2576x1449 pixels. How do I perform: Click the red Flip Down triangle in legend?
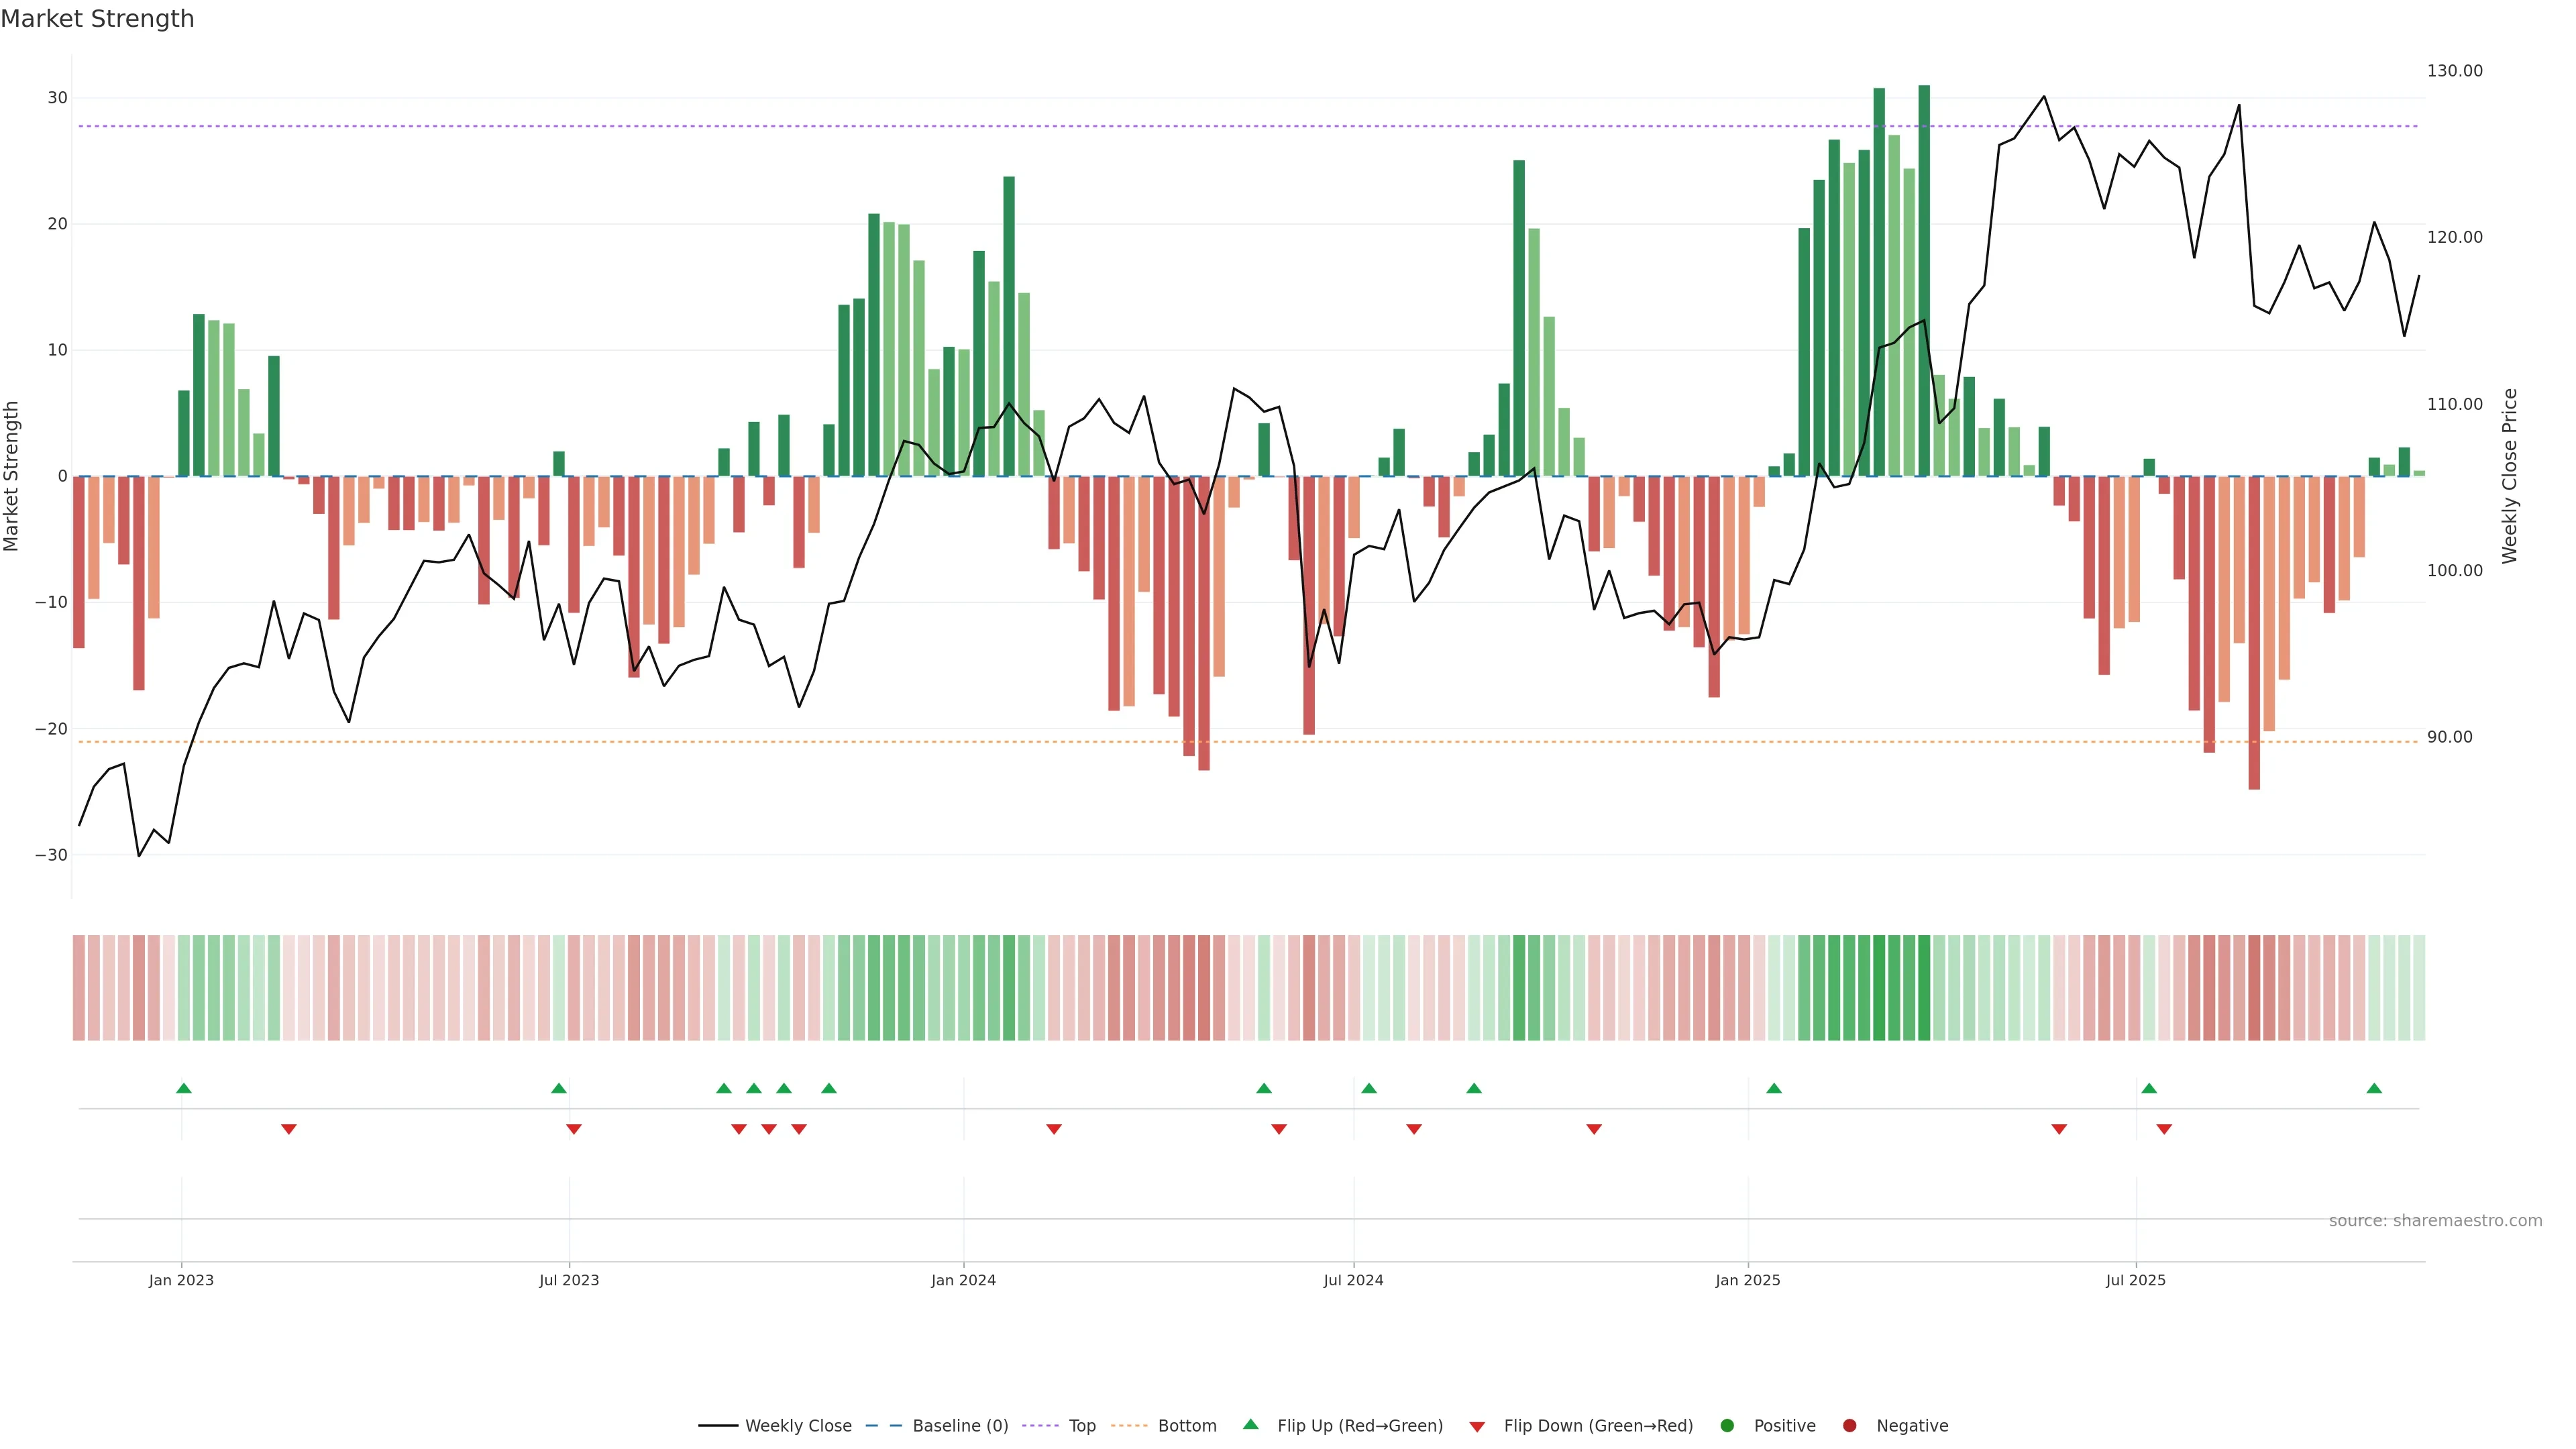pyautogui.click(x=1477, y=1427)
